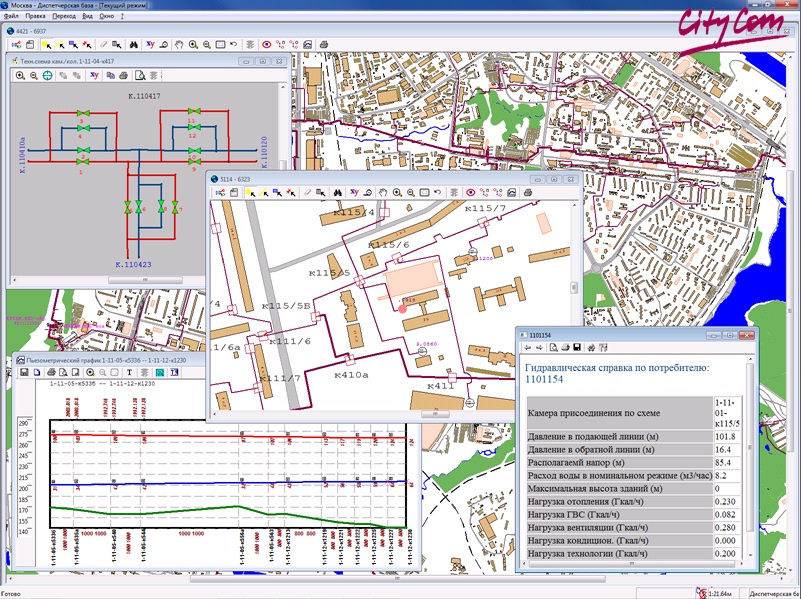Toggle the red eye icon in main toolbar
The image size is (801, 599).
(266, 45)
